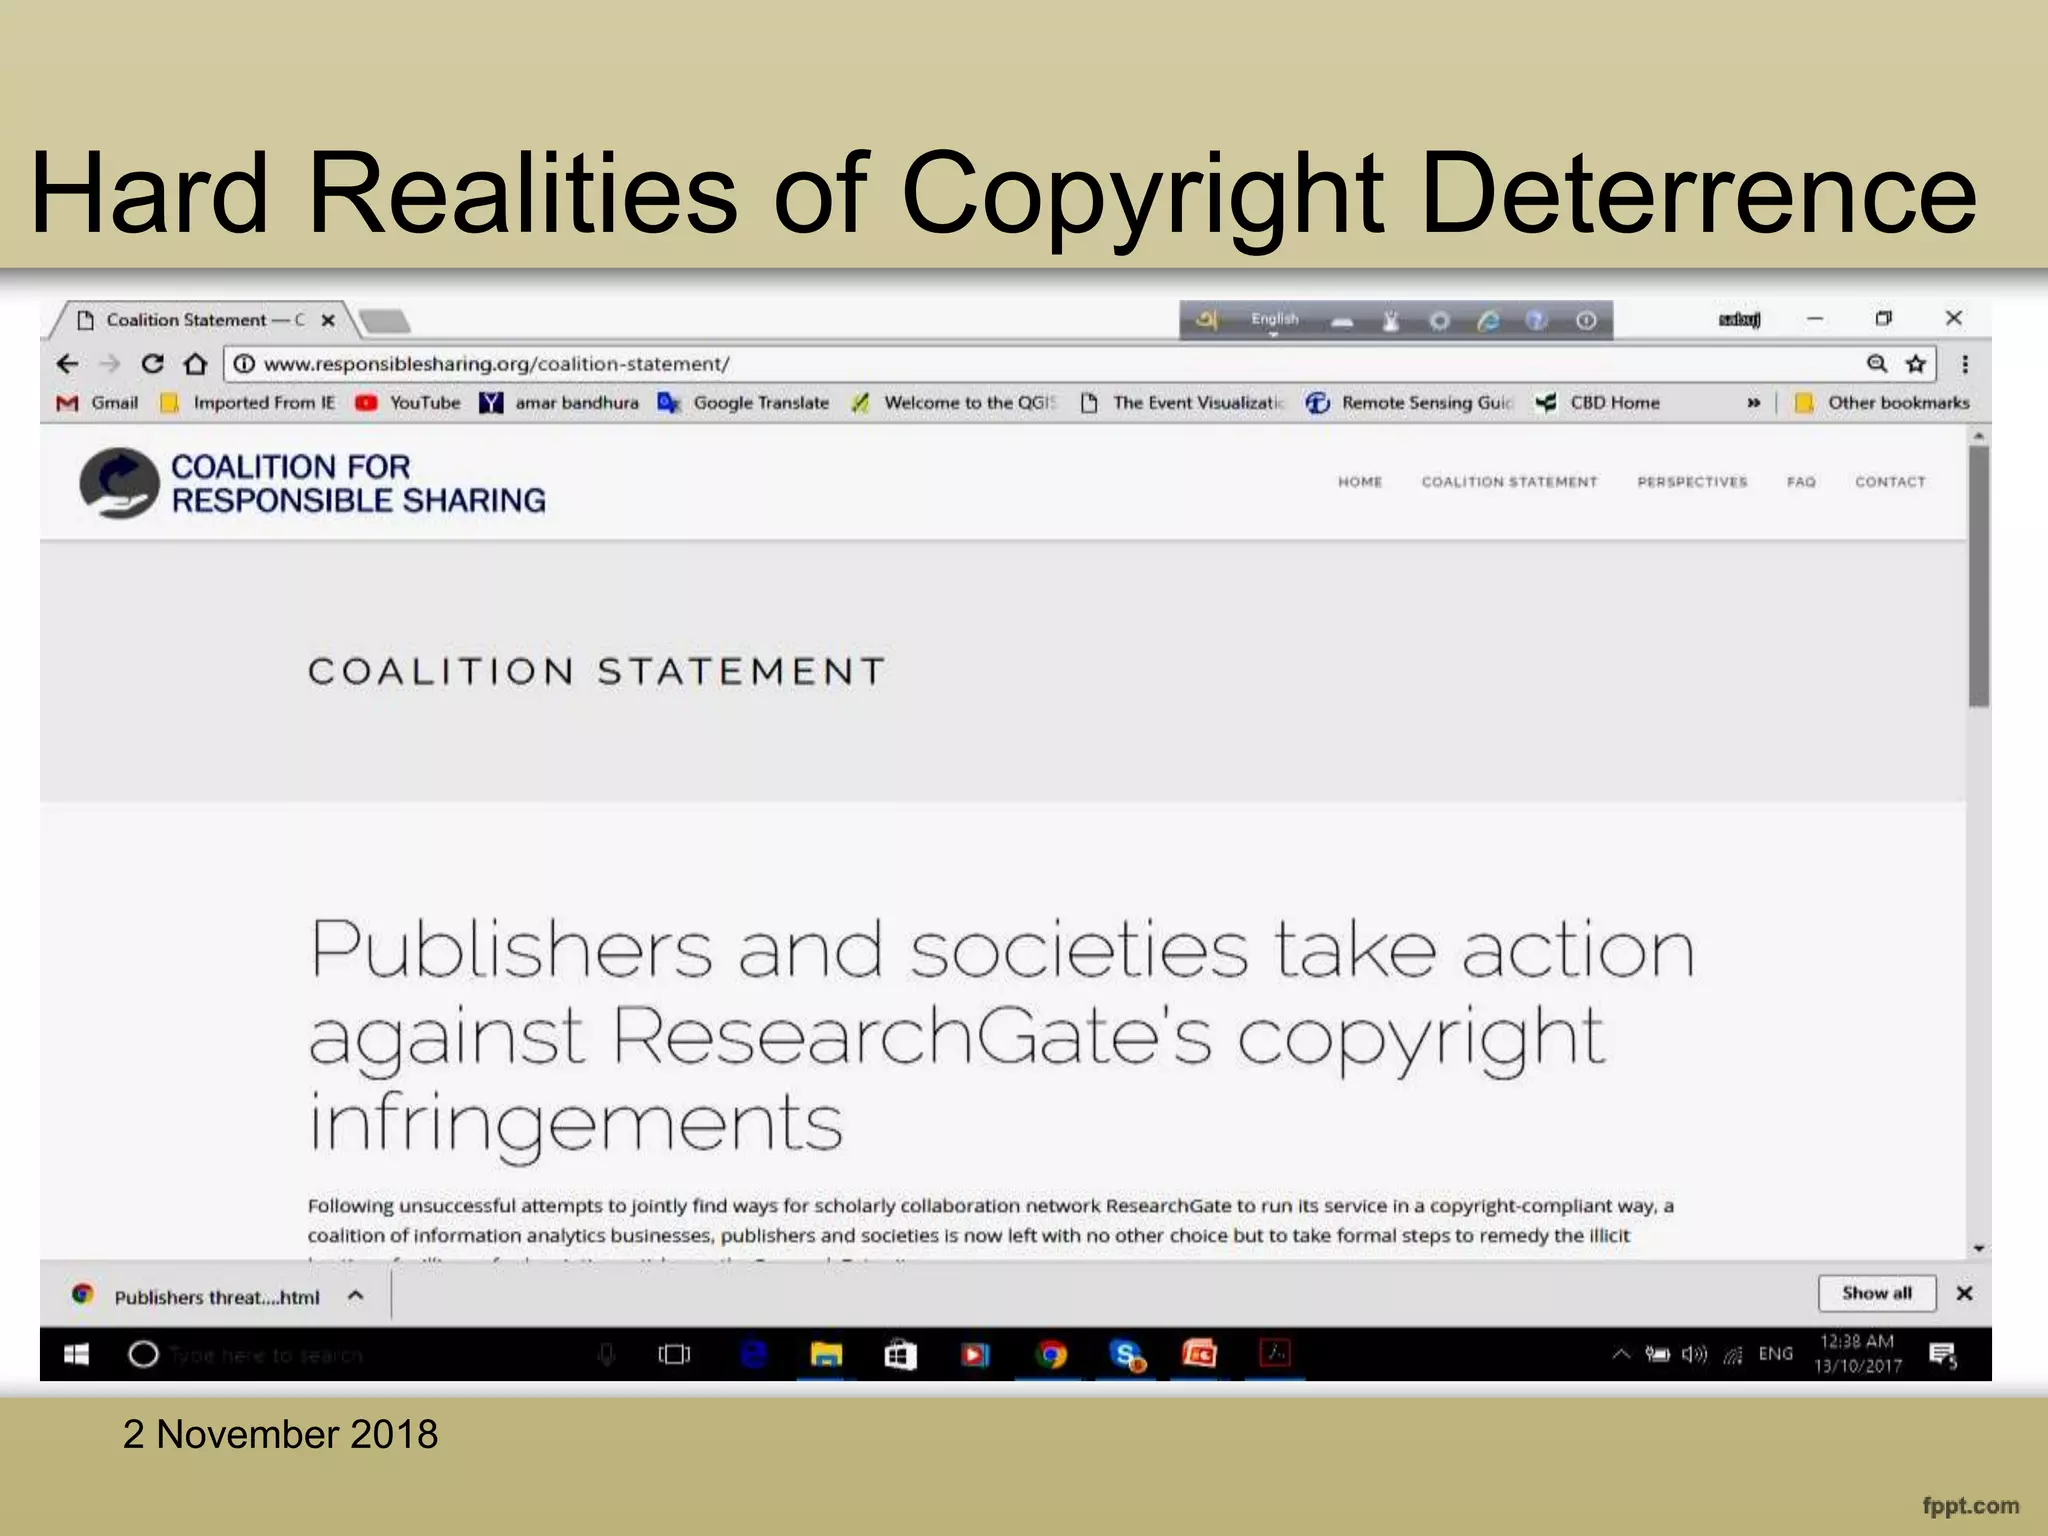This screenshot has width=2048, height=1536.
Task: Click the Cortana circle icon
Action: (144, 1354)
